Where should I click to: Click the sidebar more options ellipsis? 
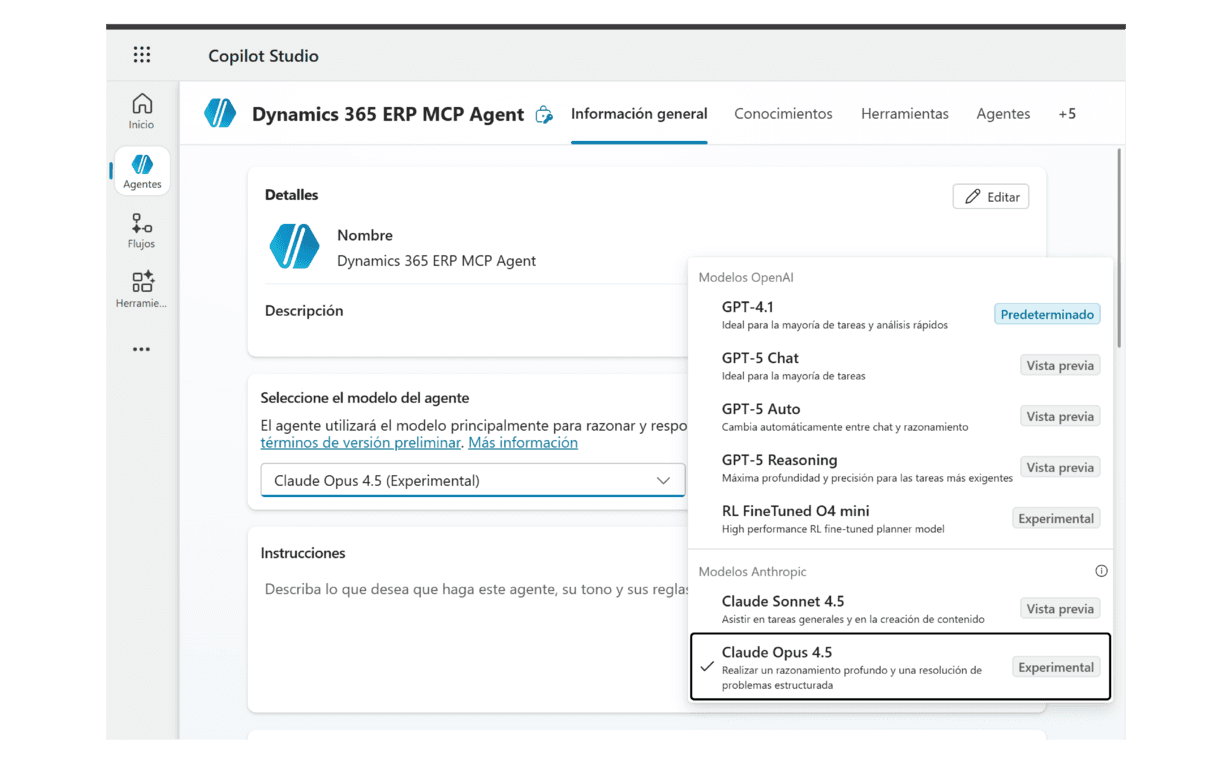pyautogui.click(x=142, y=349)
